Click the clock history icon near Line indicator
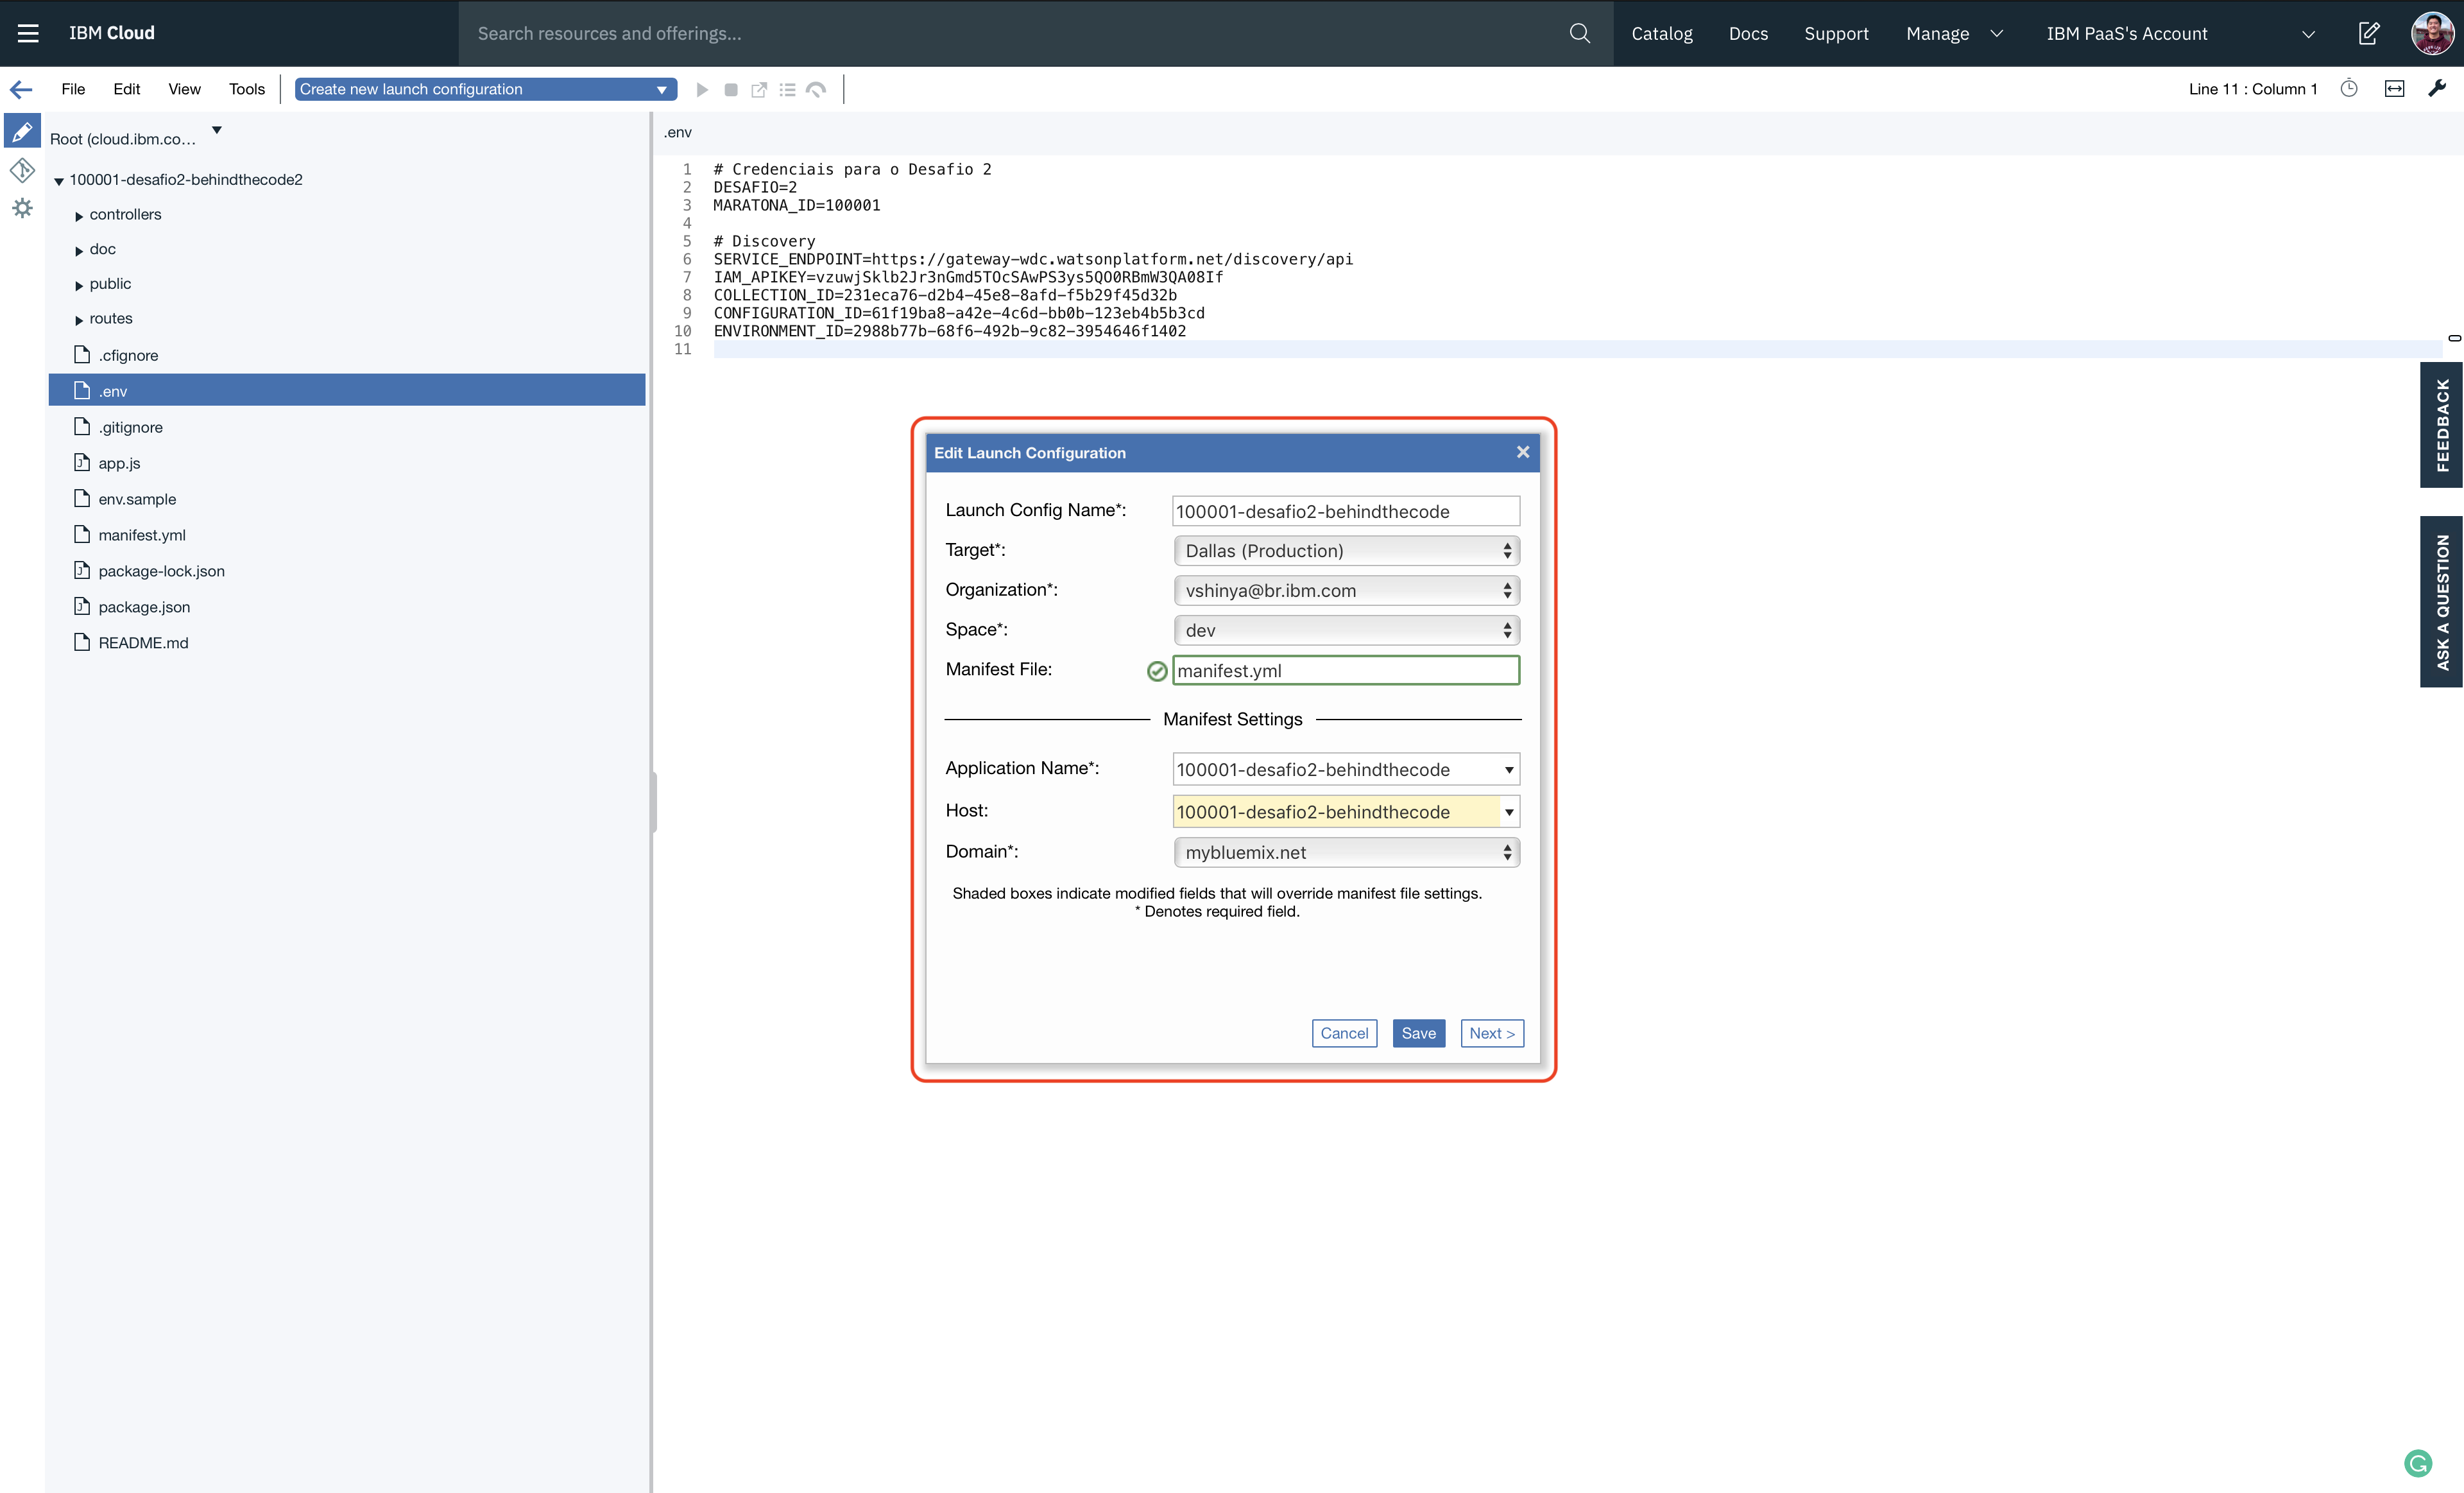2464x1493 pixels. pos(2349,88)
